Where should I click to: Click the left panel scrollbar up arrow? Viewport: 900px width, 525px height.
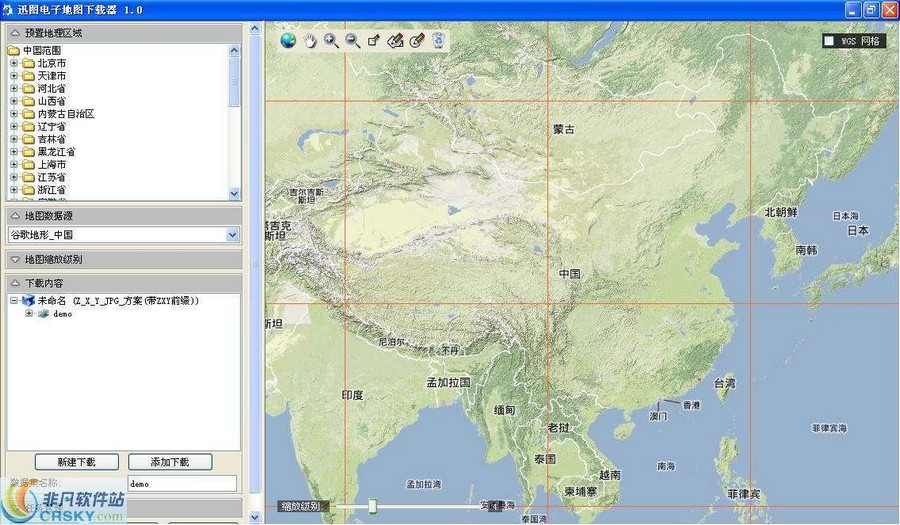(255, 28)
